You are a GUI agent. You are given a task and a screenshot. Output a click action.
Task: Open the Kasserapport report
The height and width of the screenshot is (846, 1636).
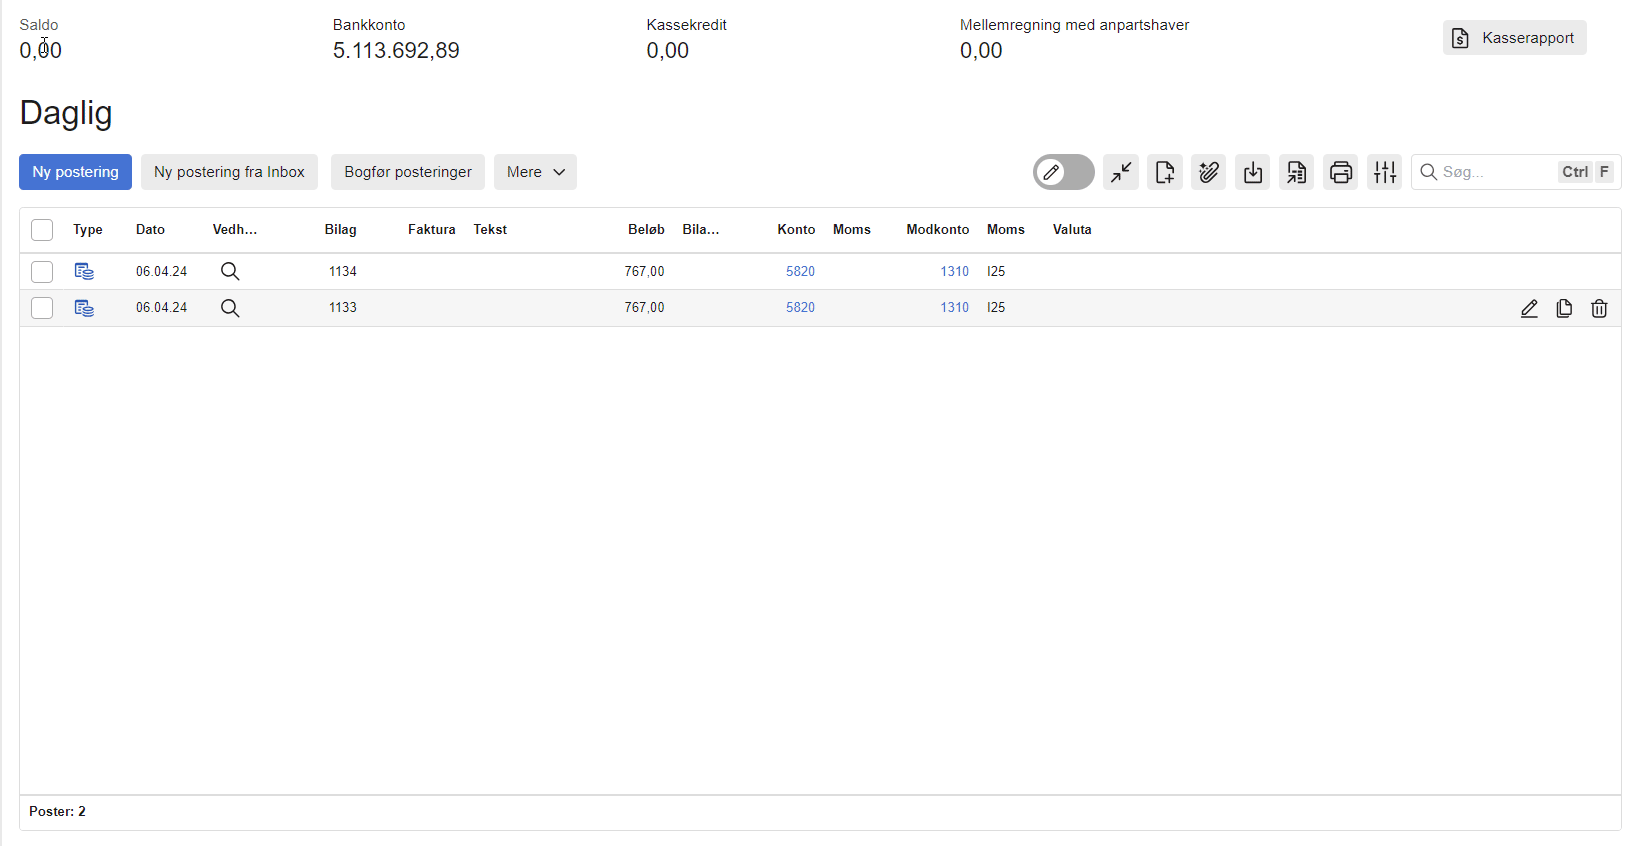pyautogui.click(x=1514, y=38)
